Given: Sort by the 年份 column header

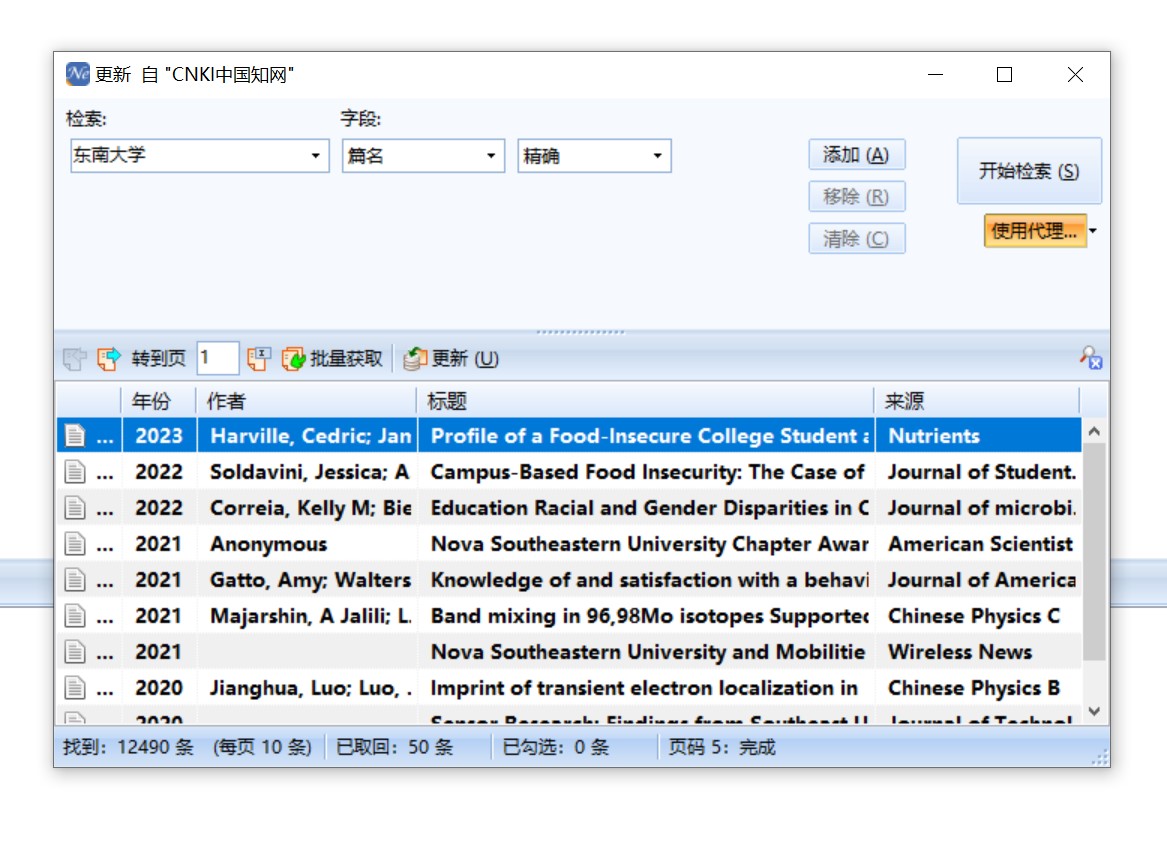Looking at the screenshot, I should (159, 401).
